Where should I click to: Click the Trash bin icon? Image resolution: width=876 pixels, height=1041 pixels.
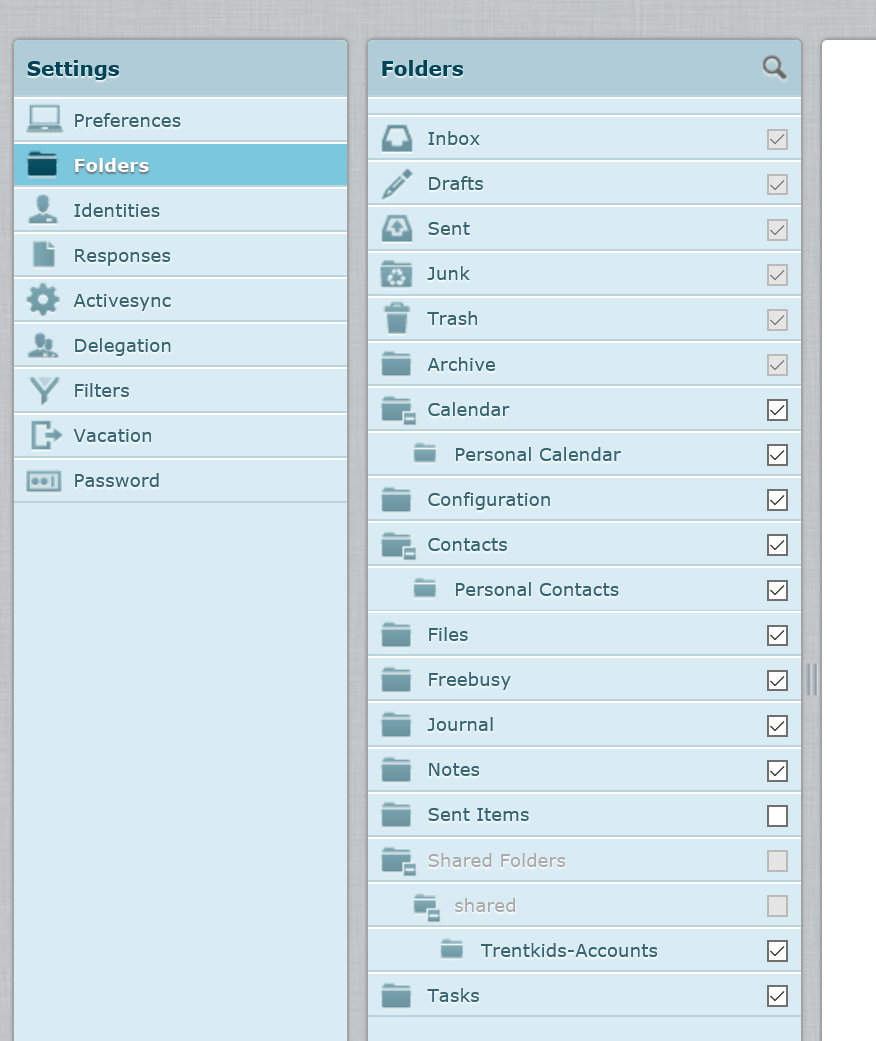[397, 319]
